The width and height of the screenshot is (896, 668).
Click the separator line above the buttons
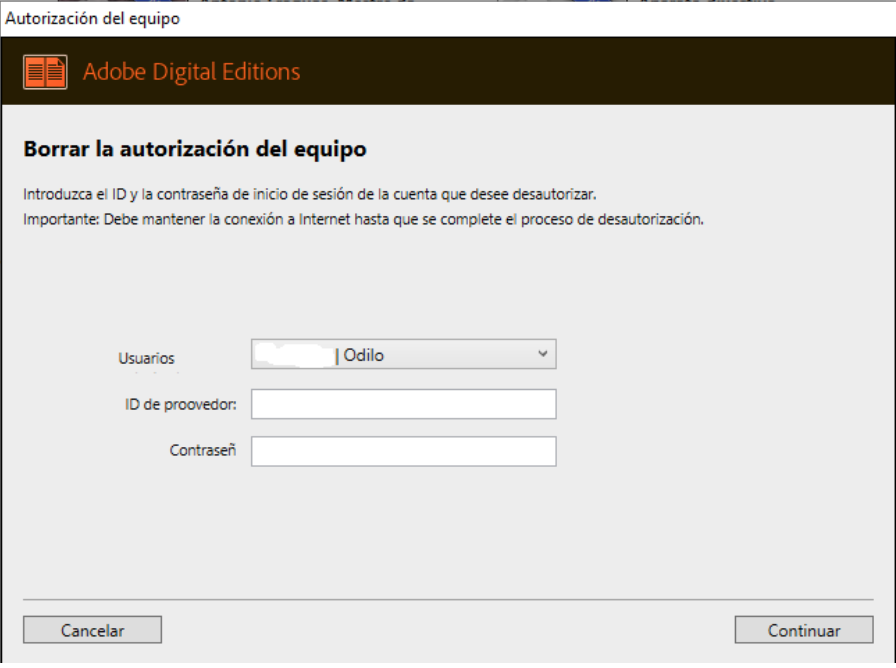[x=447, y=600]
